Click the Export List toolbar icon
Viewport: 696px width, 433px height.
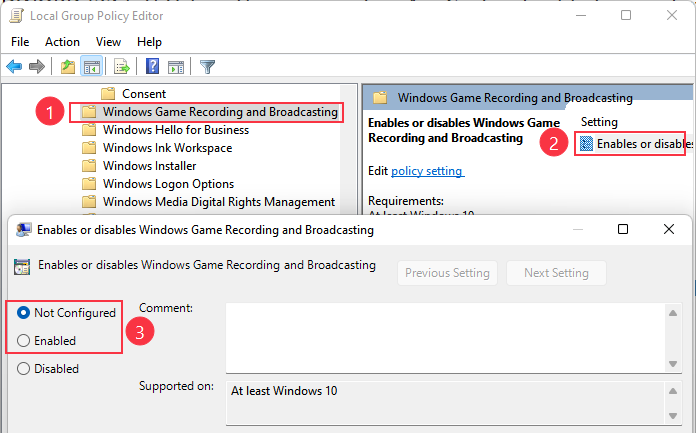(122, 67)
